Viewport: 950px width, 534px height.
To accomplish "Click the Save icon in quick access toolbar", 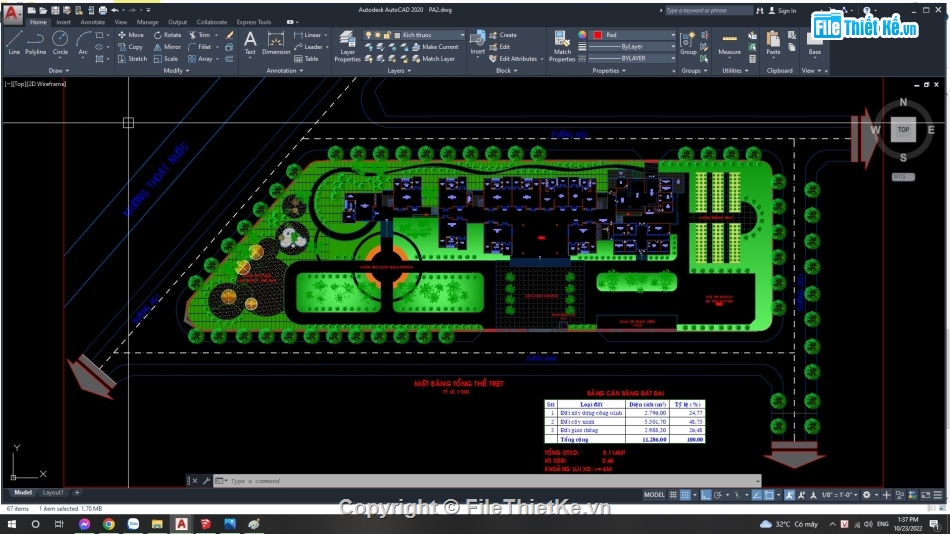I will point(55,10).
